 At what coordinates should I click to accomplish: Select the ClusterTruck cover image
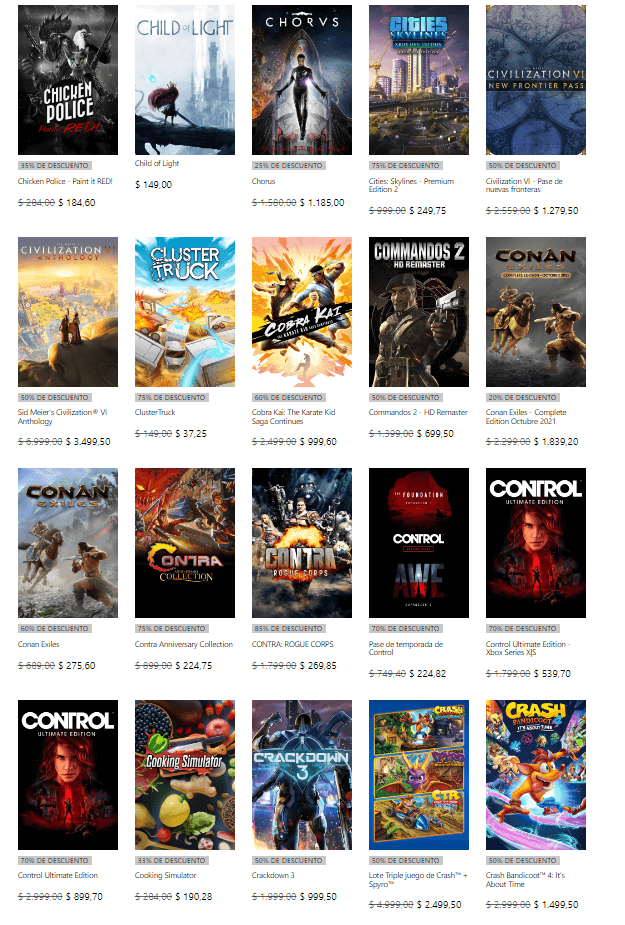click(185, 312)
